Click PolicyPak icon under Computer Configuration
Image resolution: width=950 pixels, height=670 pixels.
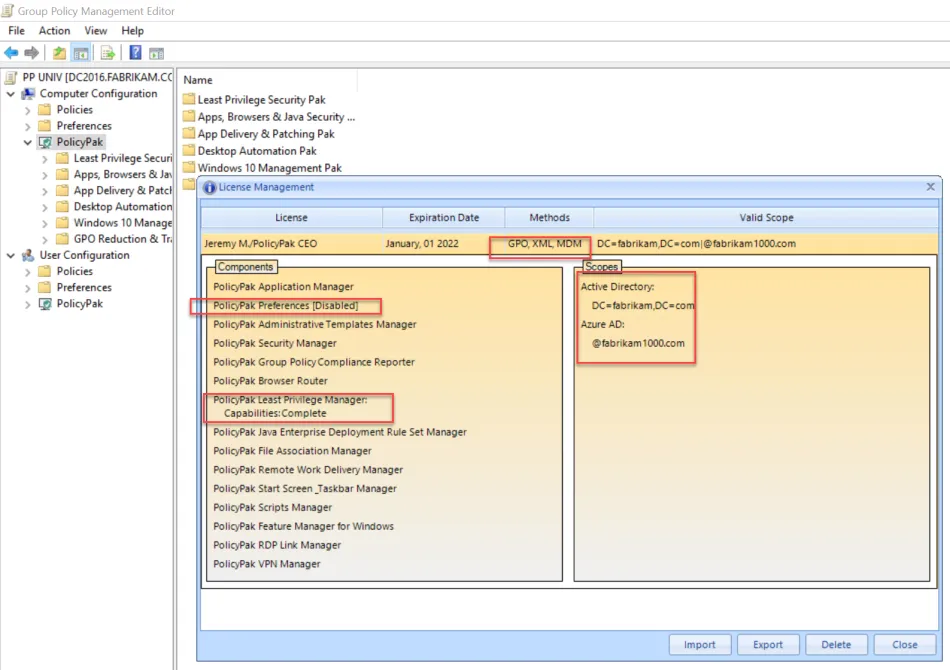click(x=45, y=142)
